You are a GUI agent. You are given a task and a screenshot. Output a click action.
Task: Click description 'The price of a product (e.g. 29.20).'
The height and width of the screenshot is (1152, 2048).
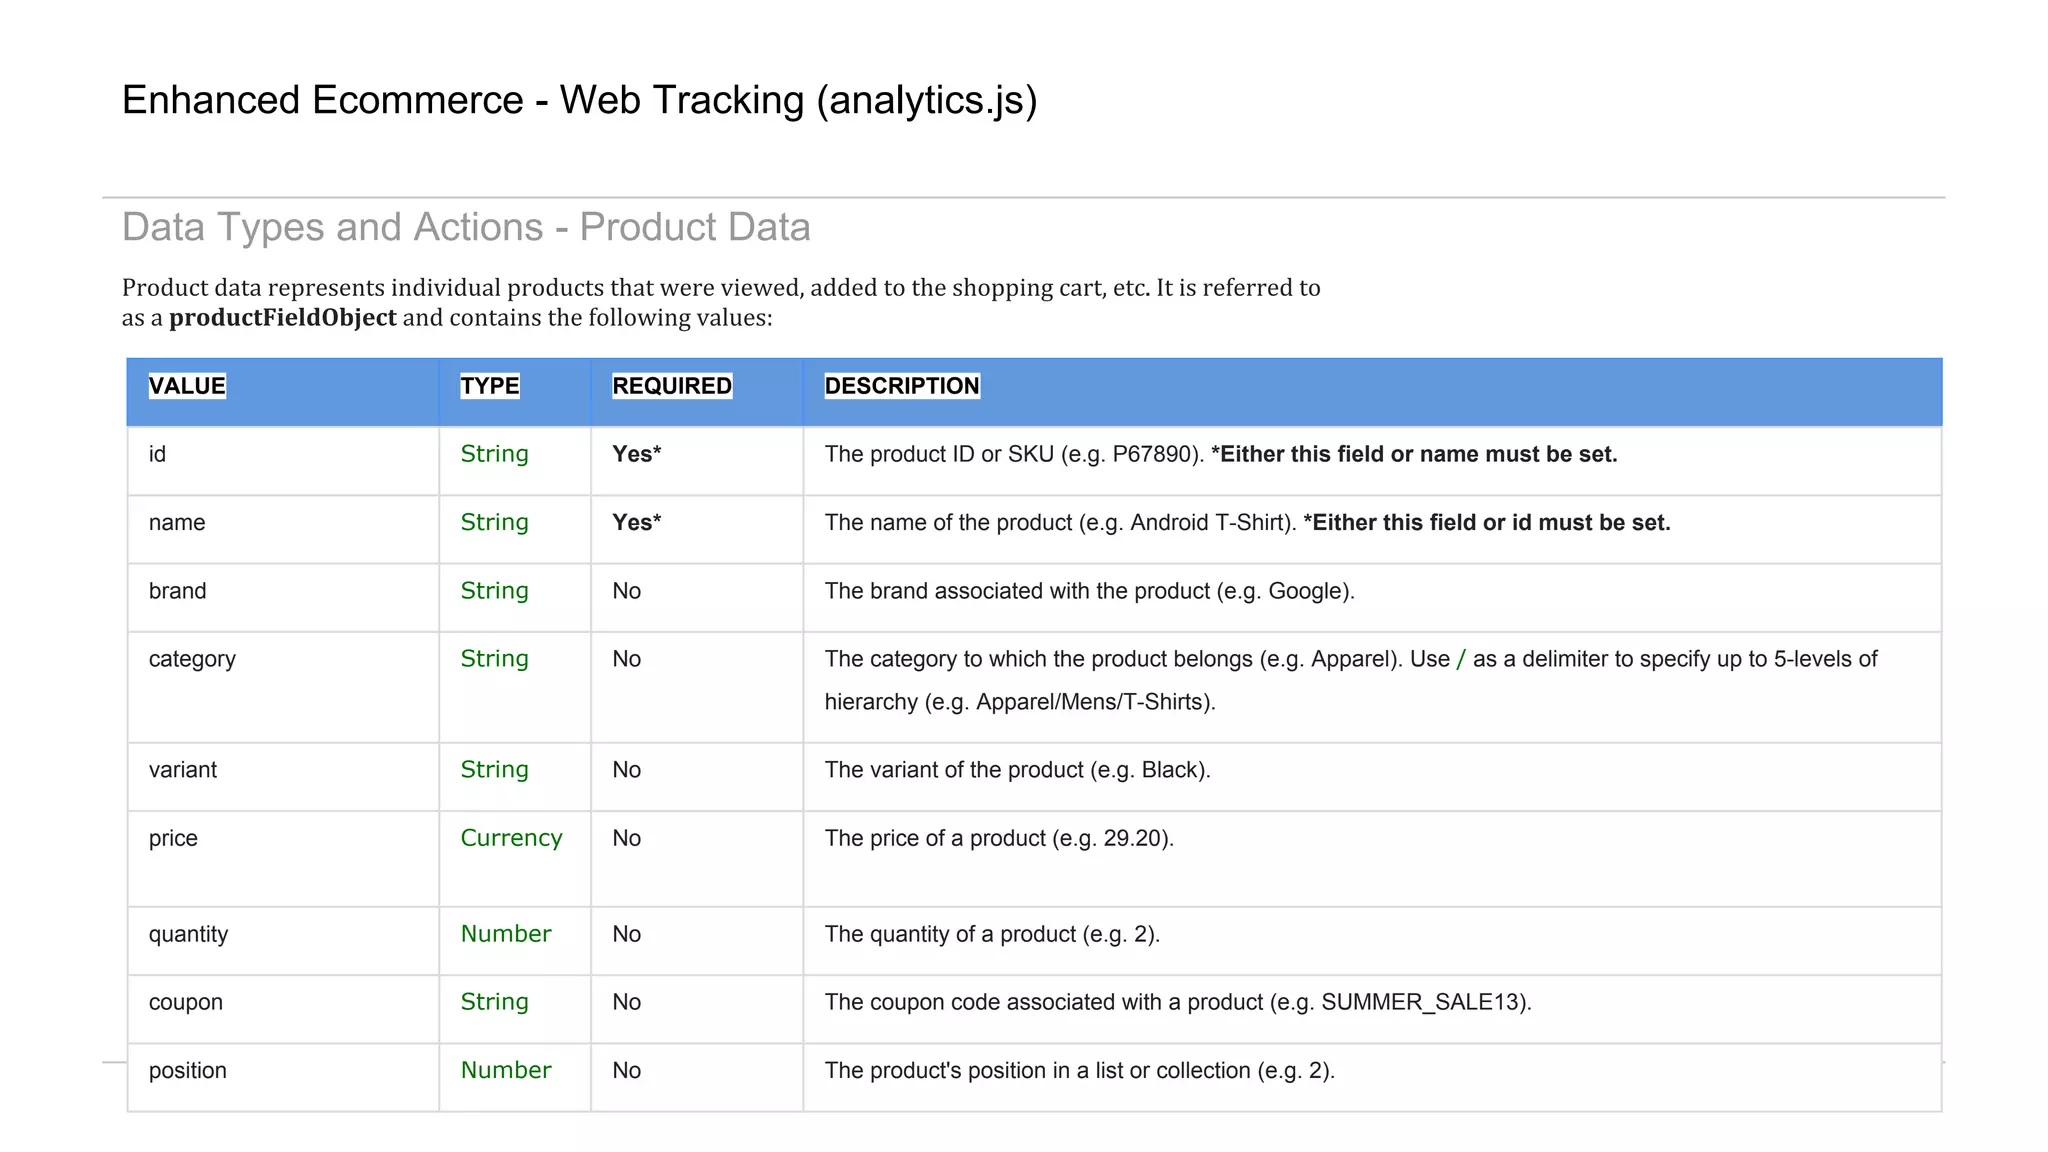click(x=999, y=839)
